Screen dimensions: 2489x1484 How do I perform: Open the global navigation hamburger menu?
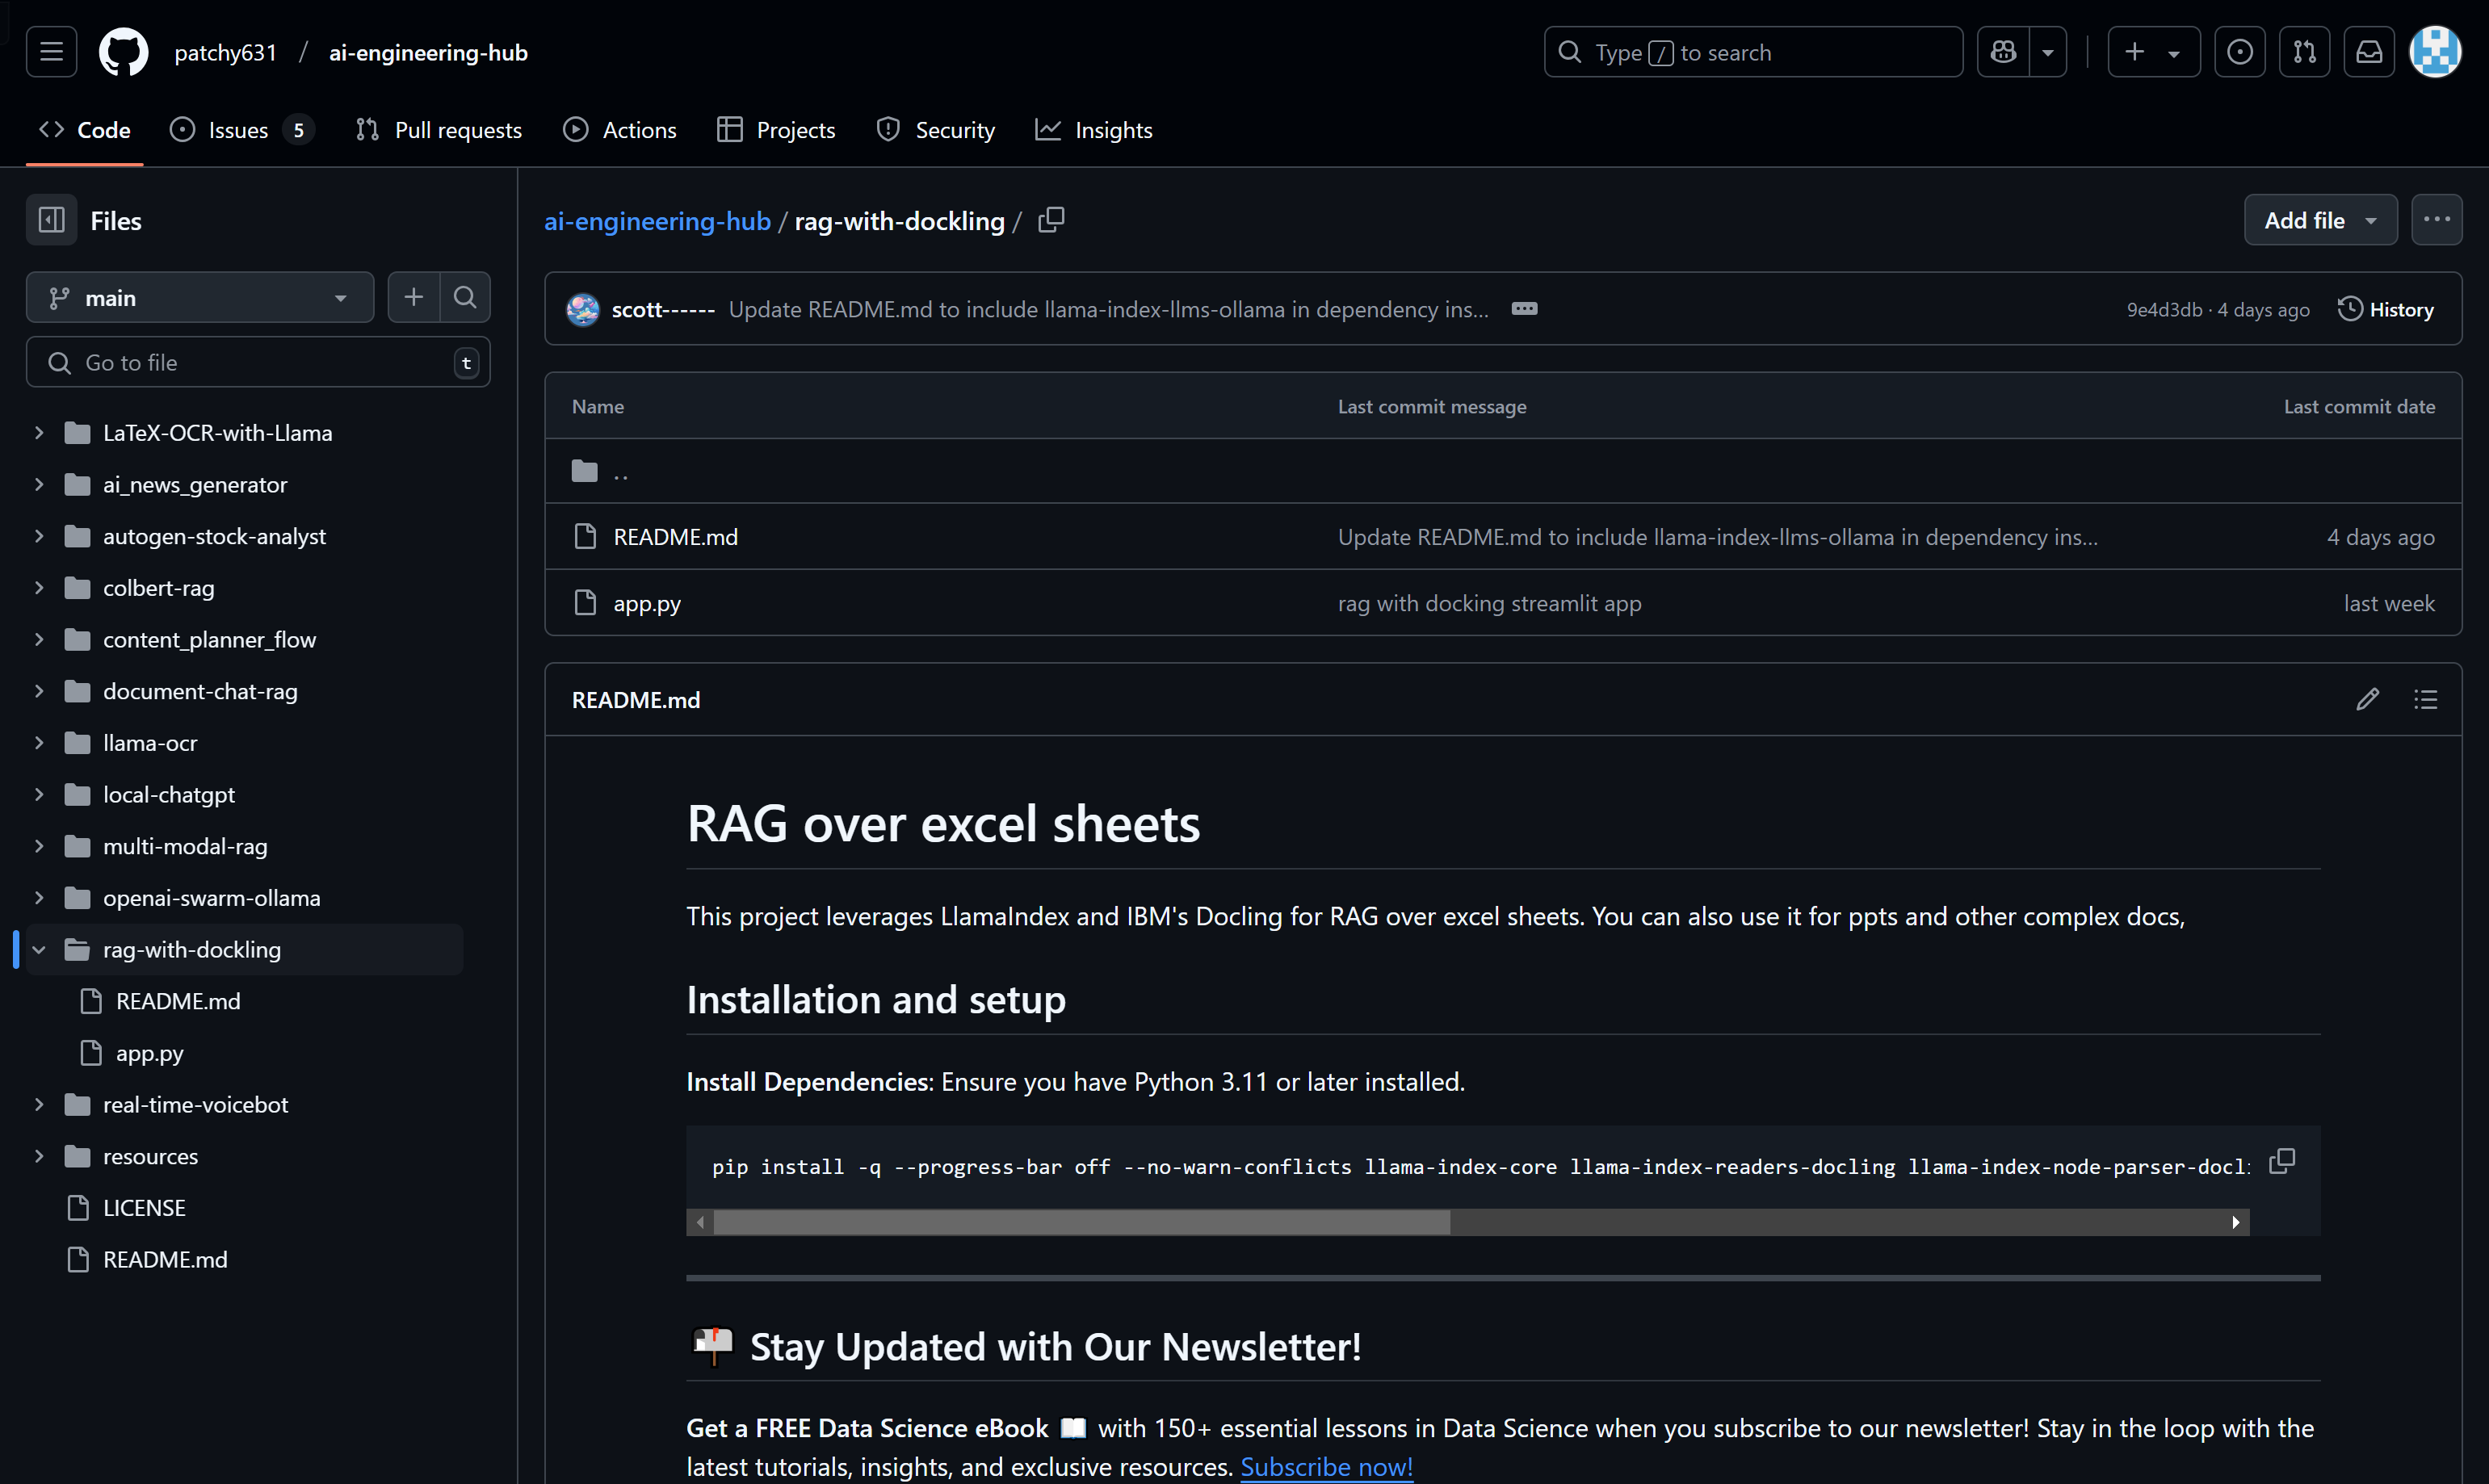(x=51, y=52)
